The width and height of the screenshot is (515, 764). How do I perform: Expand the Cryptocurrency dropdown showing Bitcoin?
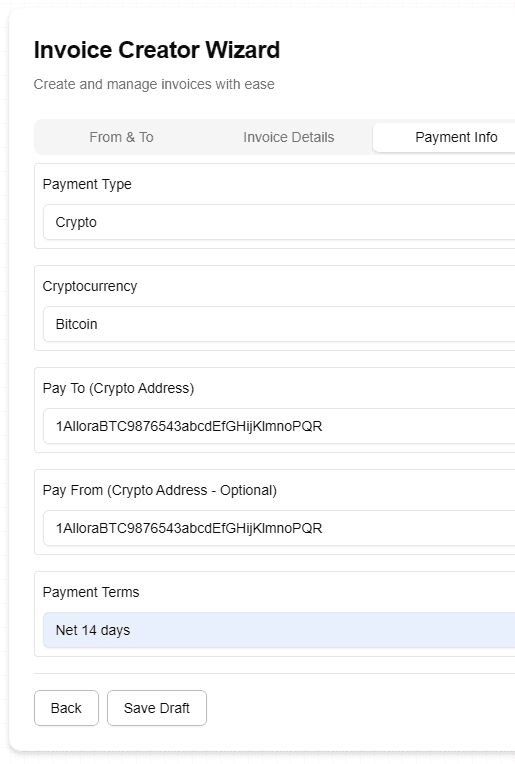click(x=279, y=324)
